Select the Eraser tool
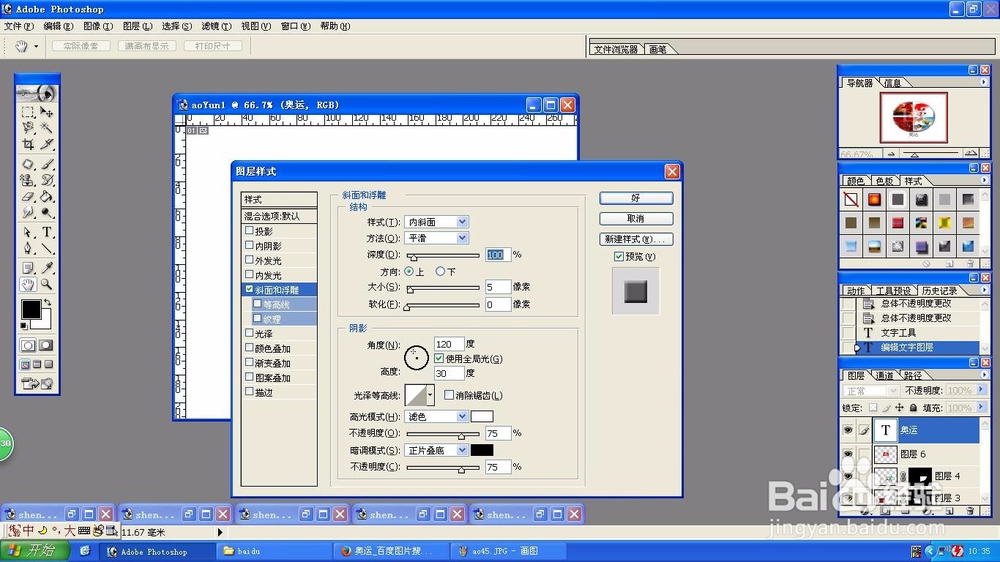The width and height of the screenshot is (1000, 562). click(28, 196)
